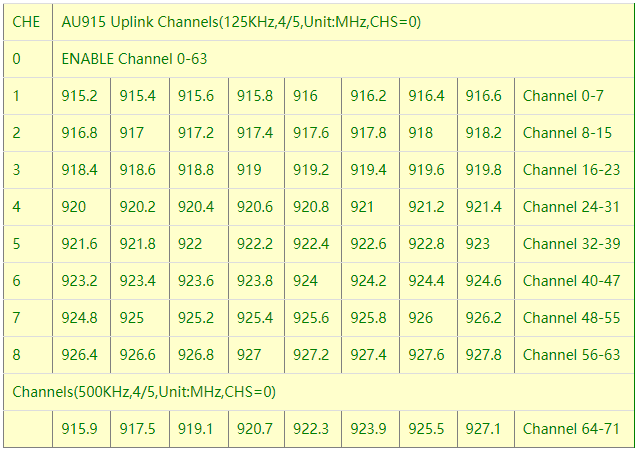Select the 920.6 value

255,207
